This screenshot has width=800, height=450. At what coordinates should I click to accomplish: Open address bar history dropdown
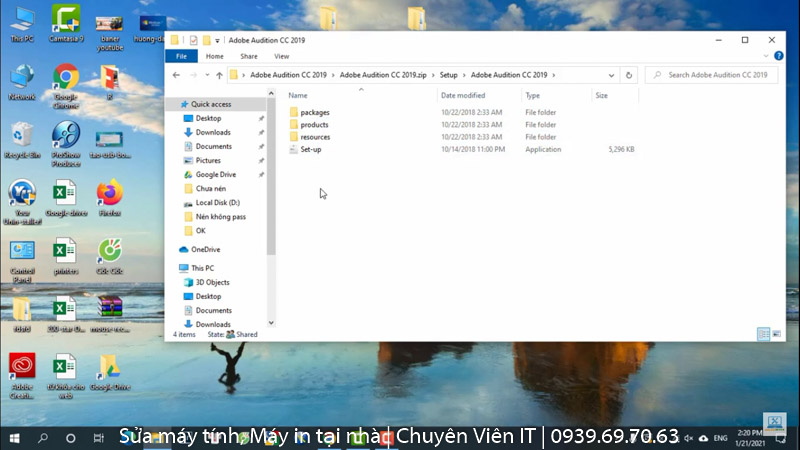click(x=611, y=75)
